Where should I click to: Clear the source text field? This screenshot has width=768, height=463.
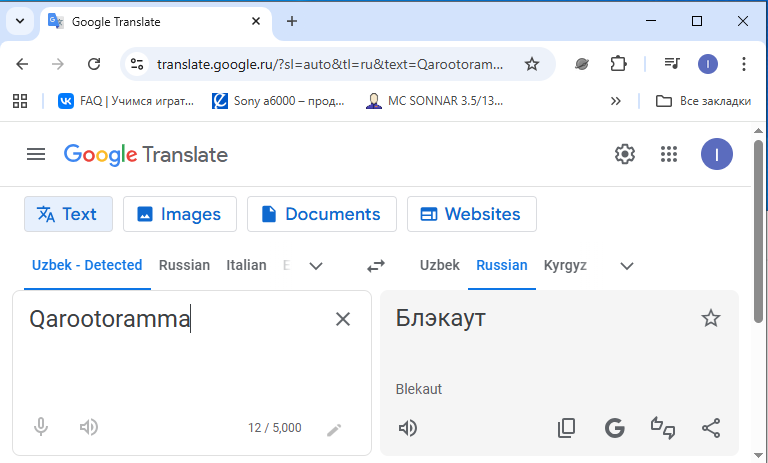[343, 319]
